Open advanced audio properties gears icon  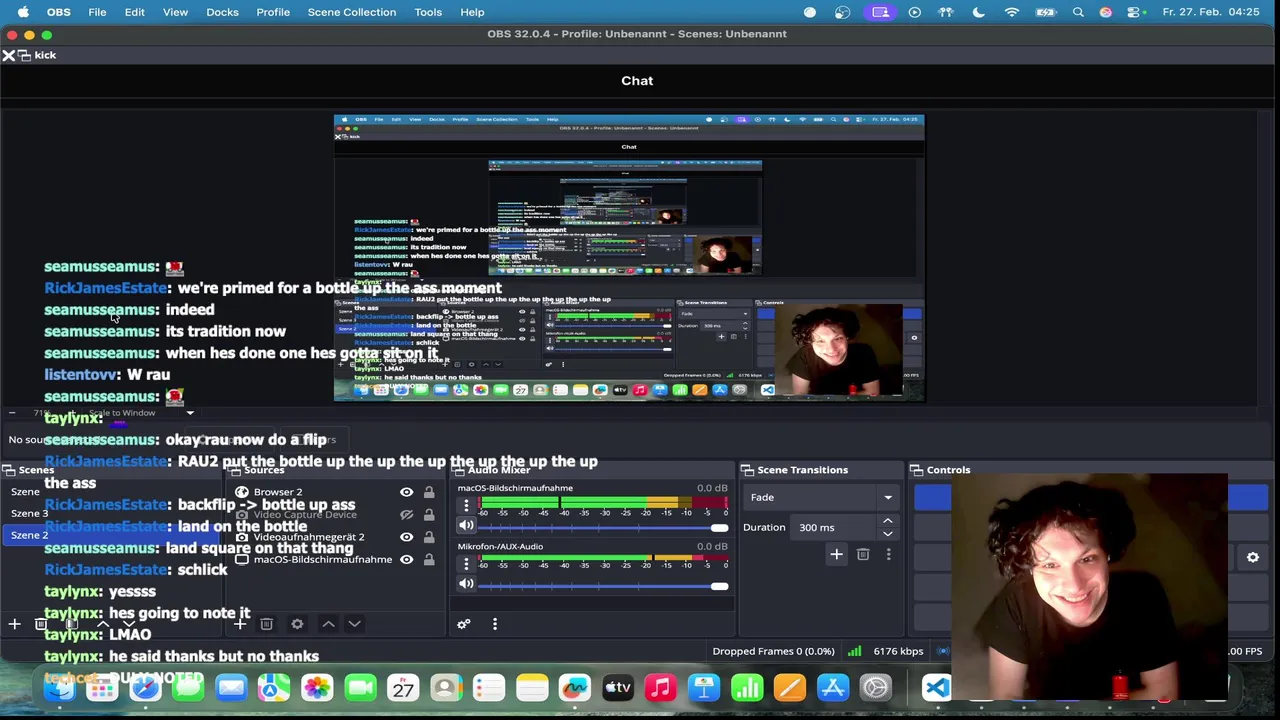464,624
